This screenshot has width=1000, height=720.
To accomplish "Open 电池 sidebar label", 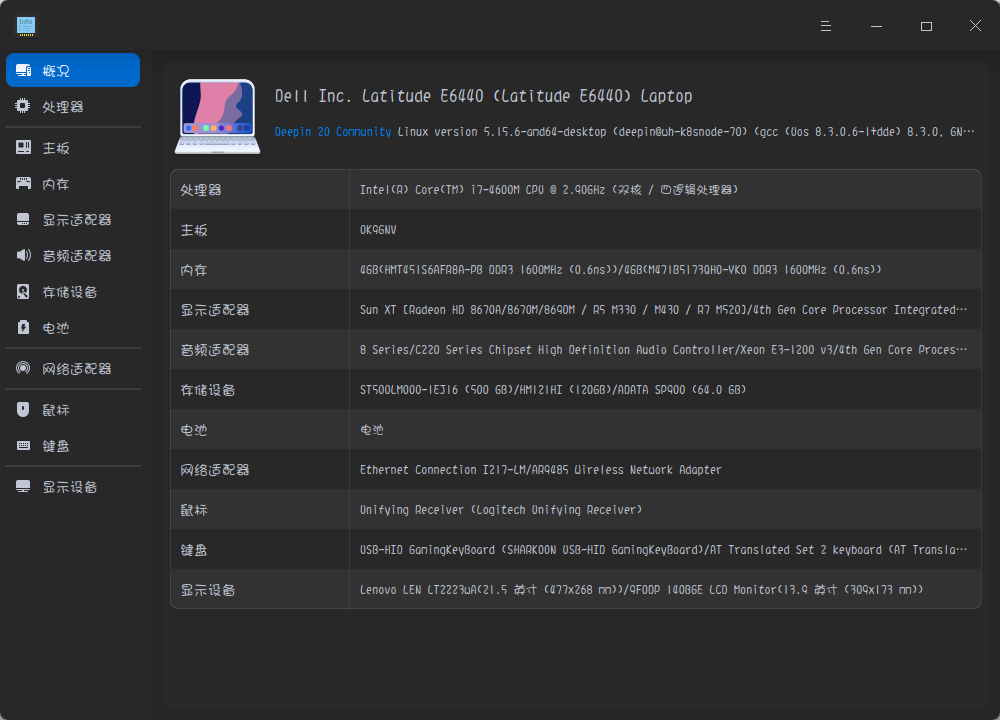I will tap(55, 328).
